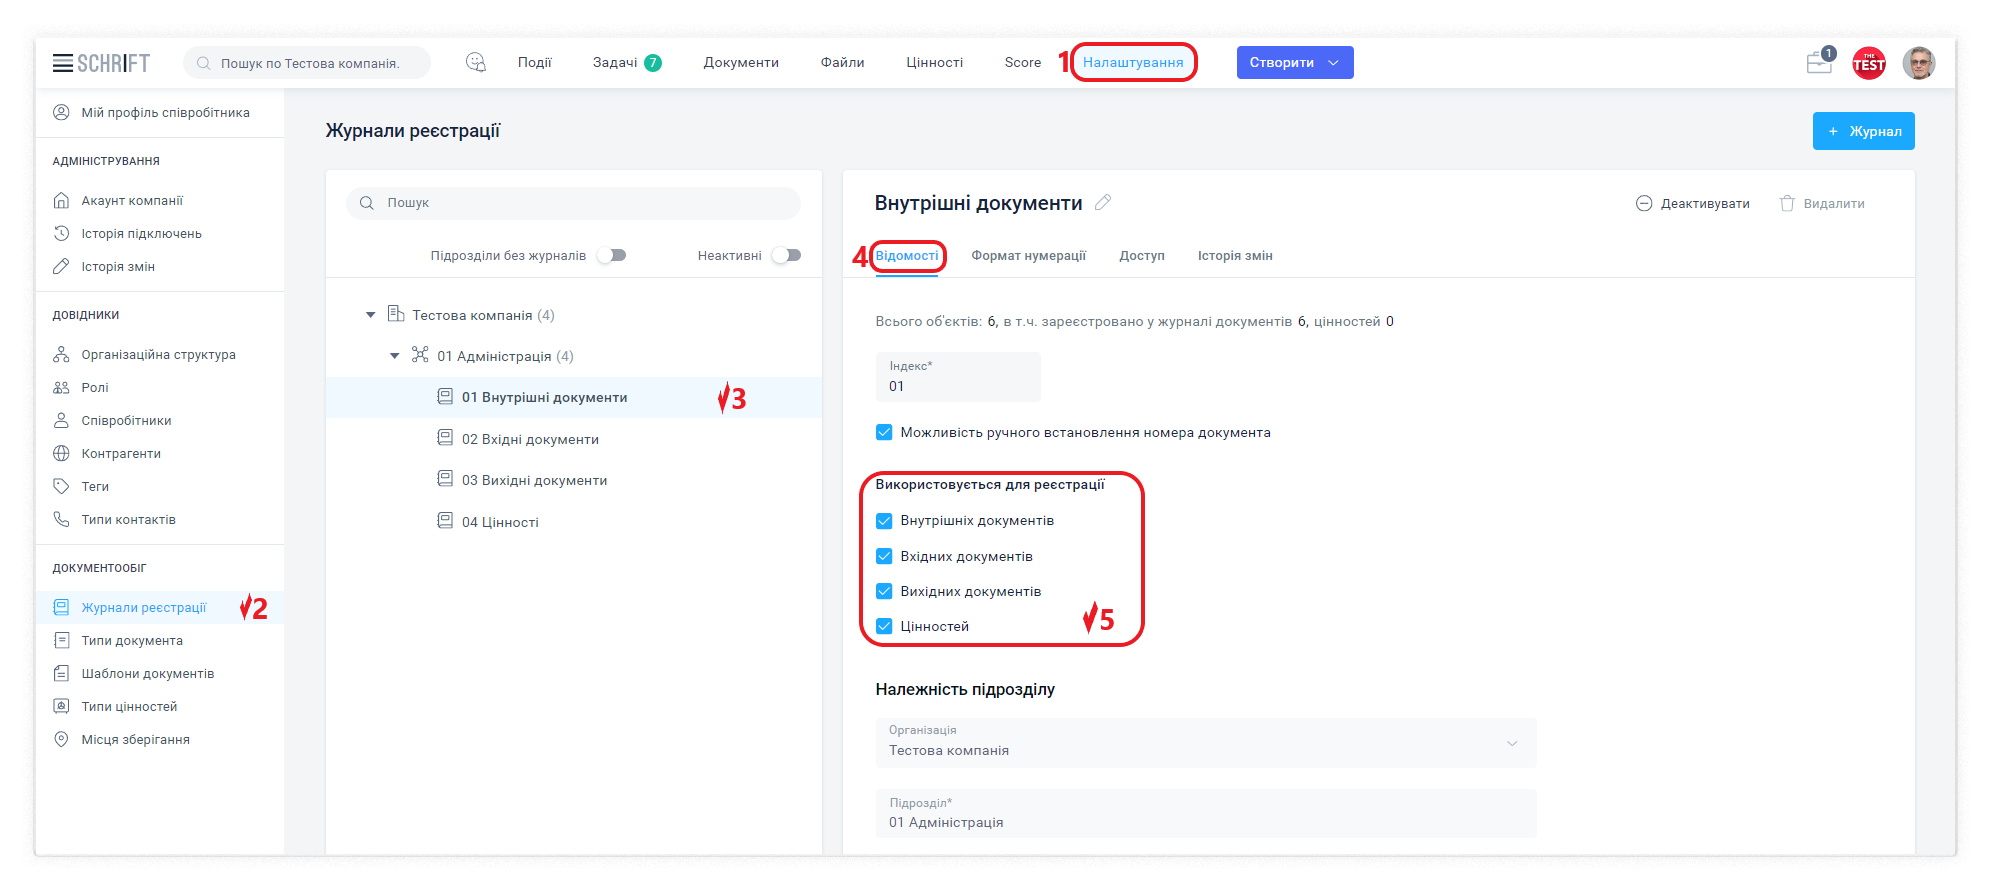1991x892 pixels.
Task: Uncheck the Цінностей checkbox
Action: [884, 627]
